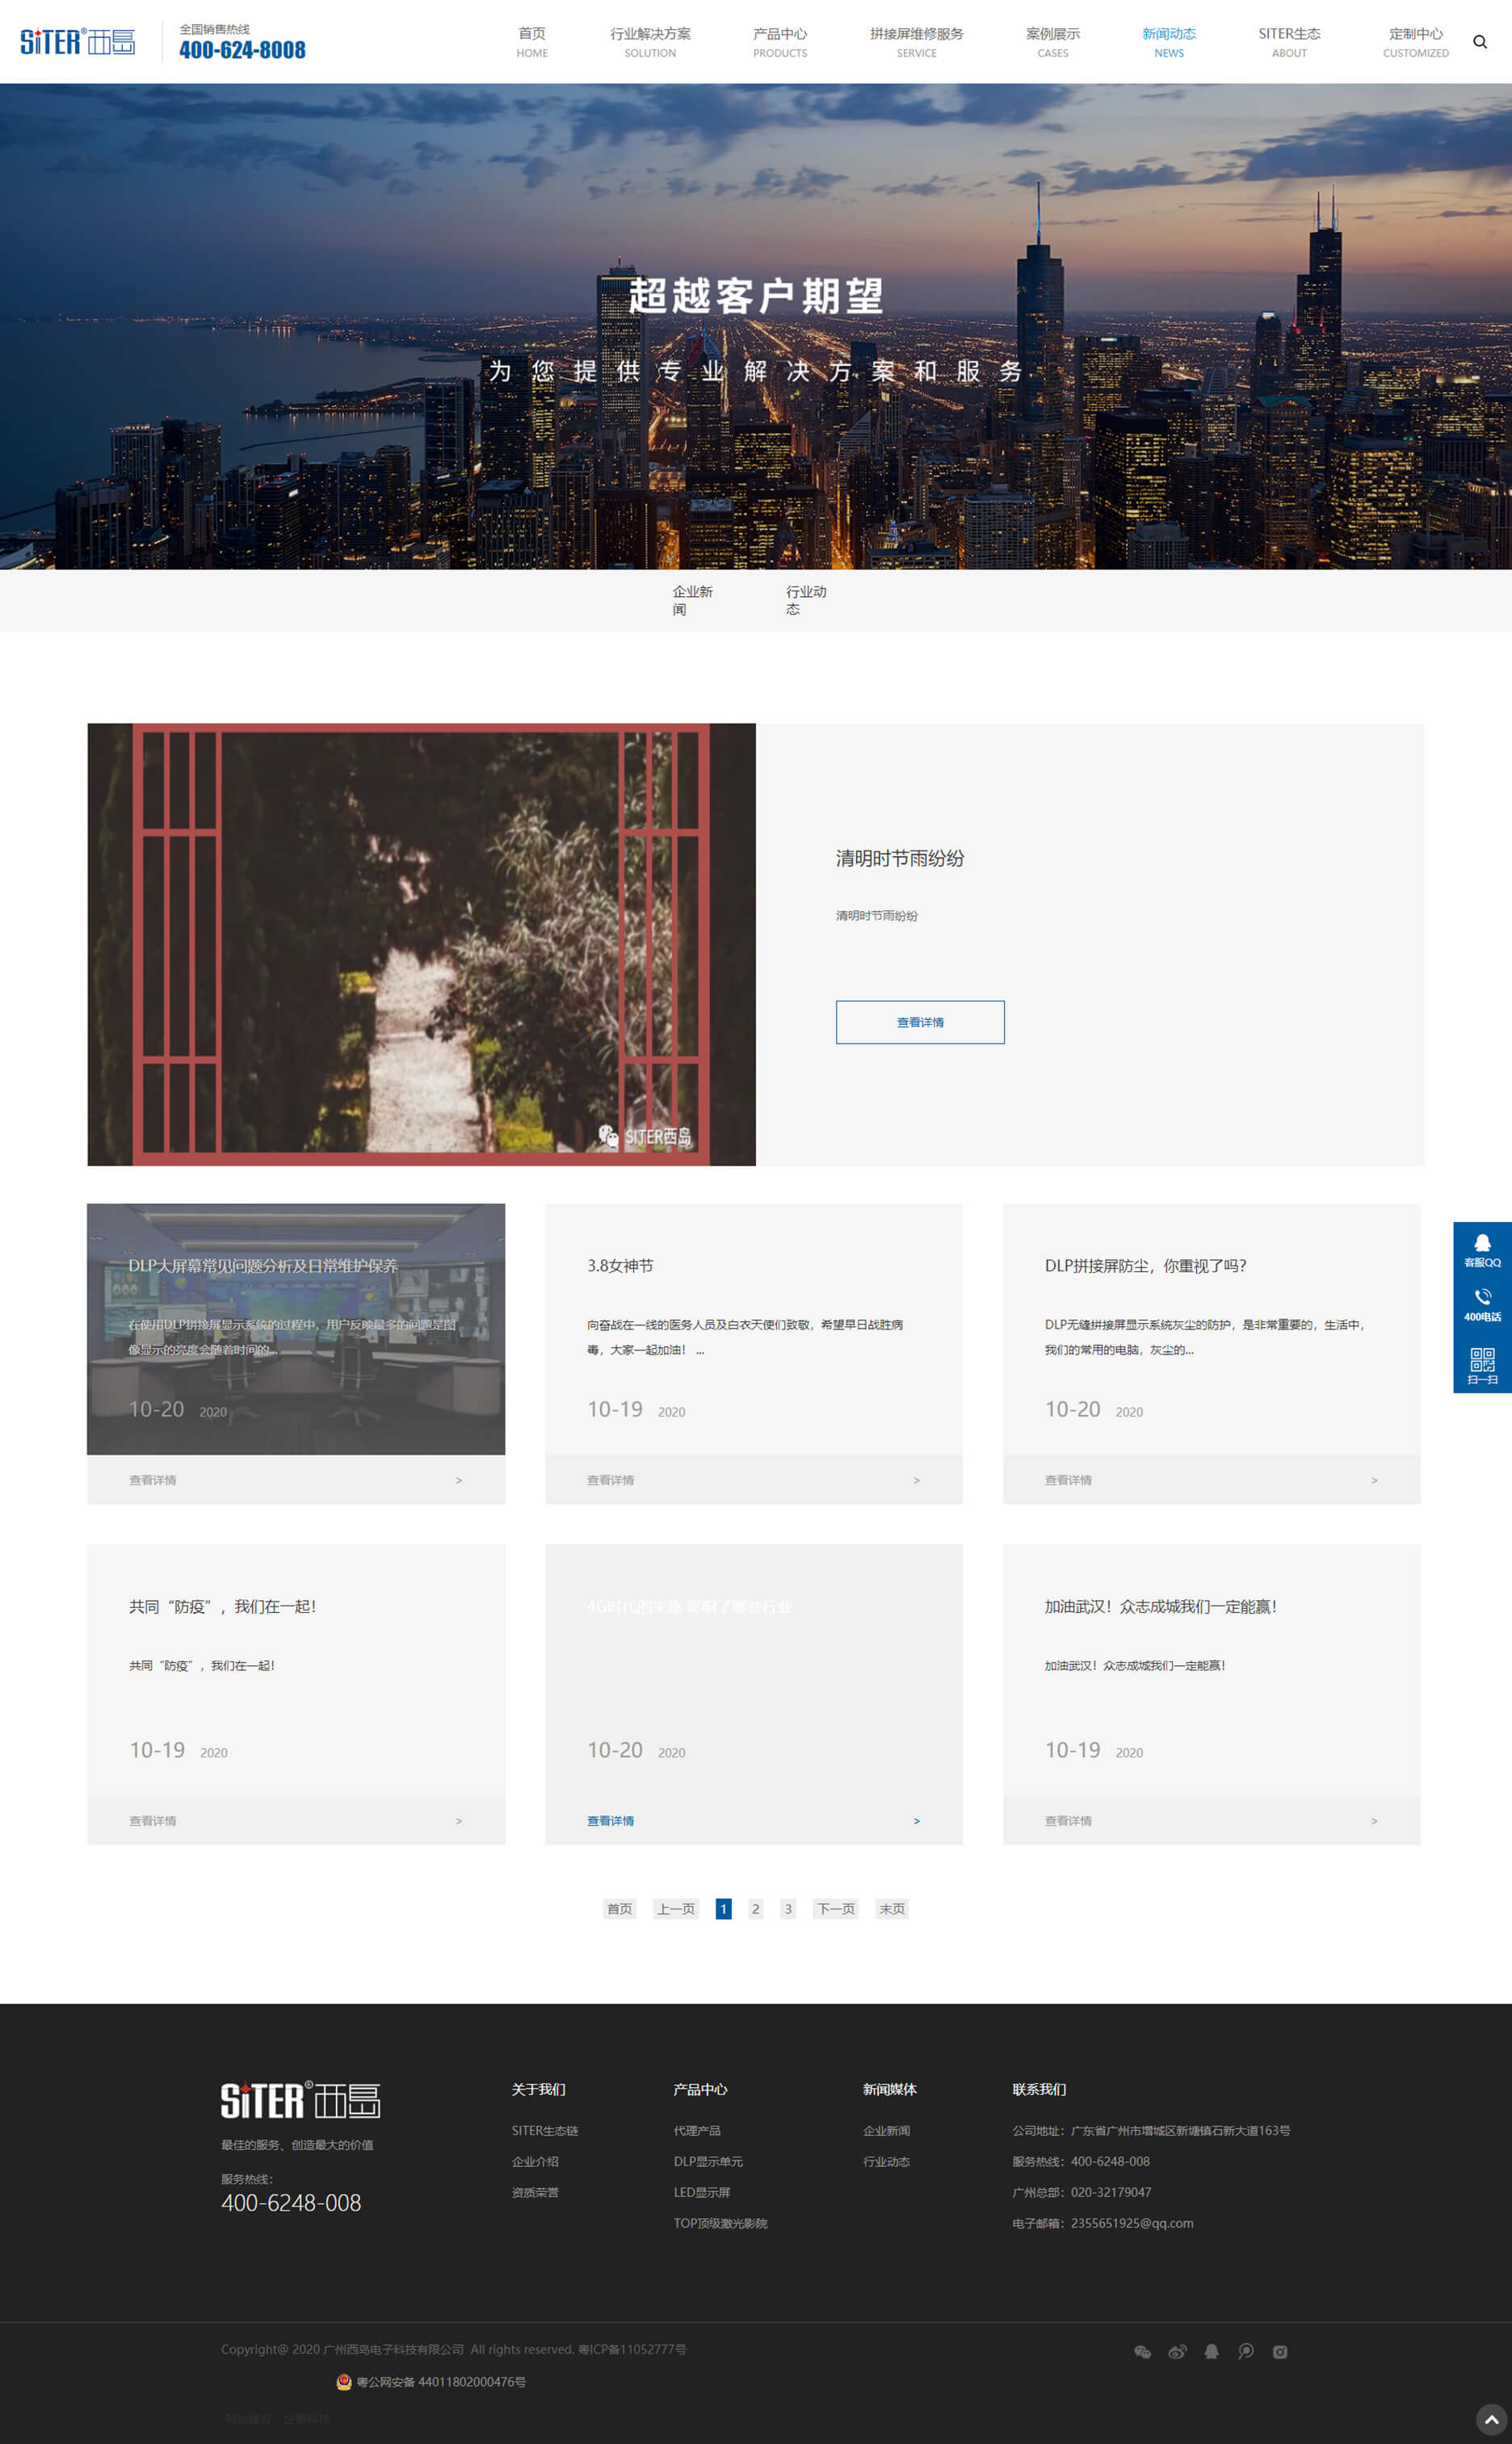The width and height of the screenshot is (1512, 2444).
Task: Open the 行业解决方案 SOLUTION menu
Action: coord(650,42)
